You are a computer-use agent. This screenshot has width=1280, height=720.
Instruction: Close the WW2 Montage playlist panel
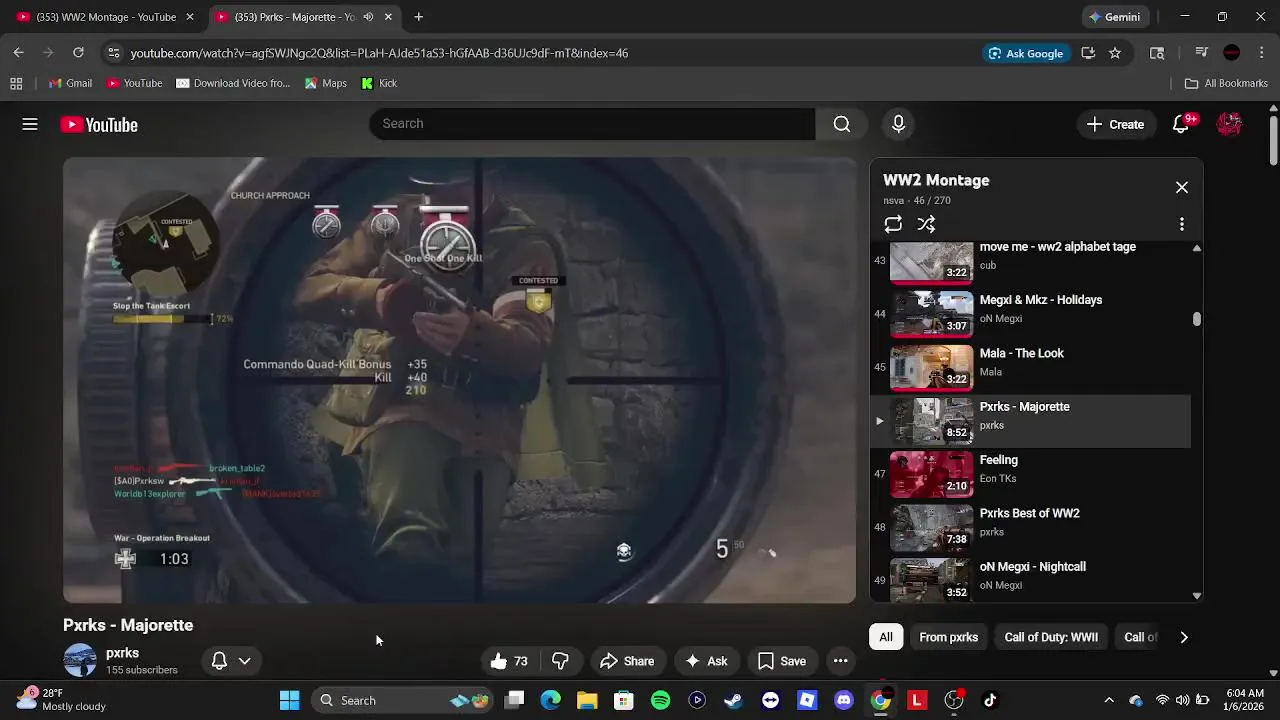(1182, 187)
